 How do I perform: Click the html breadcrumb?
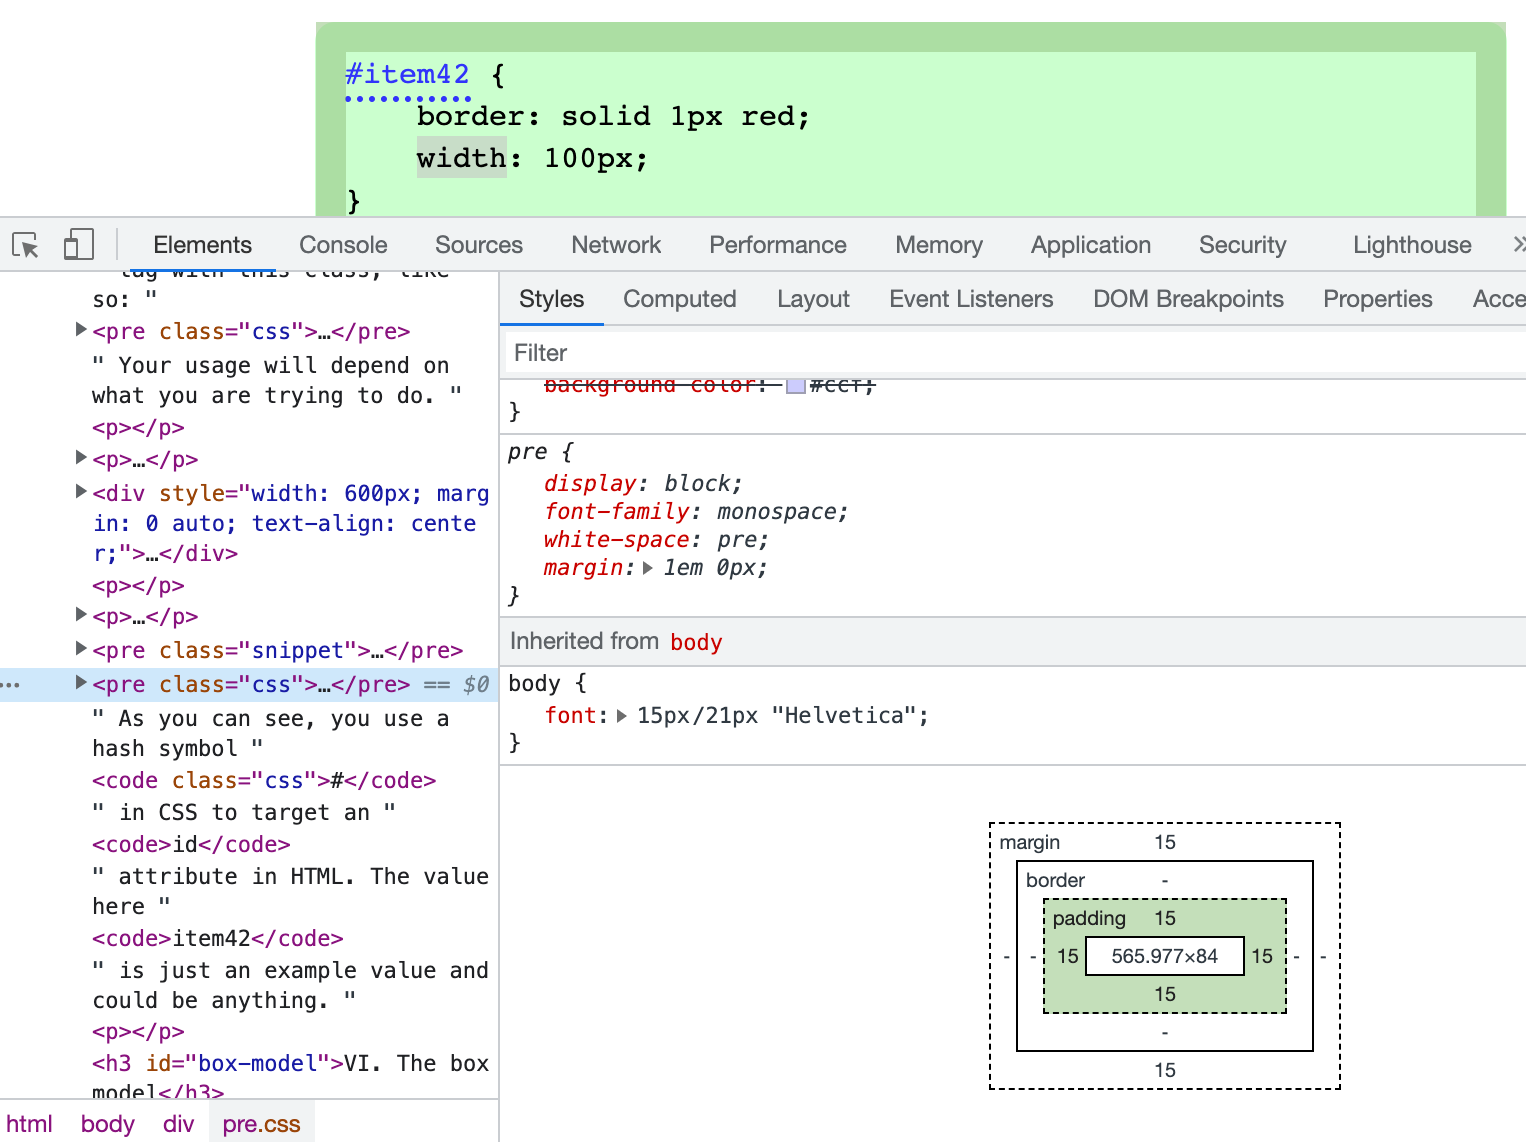(x=29, y=1124)
